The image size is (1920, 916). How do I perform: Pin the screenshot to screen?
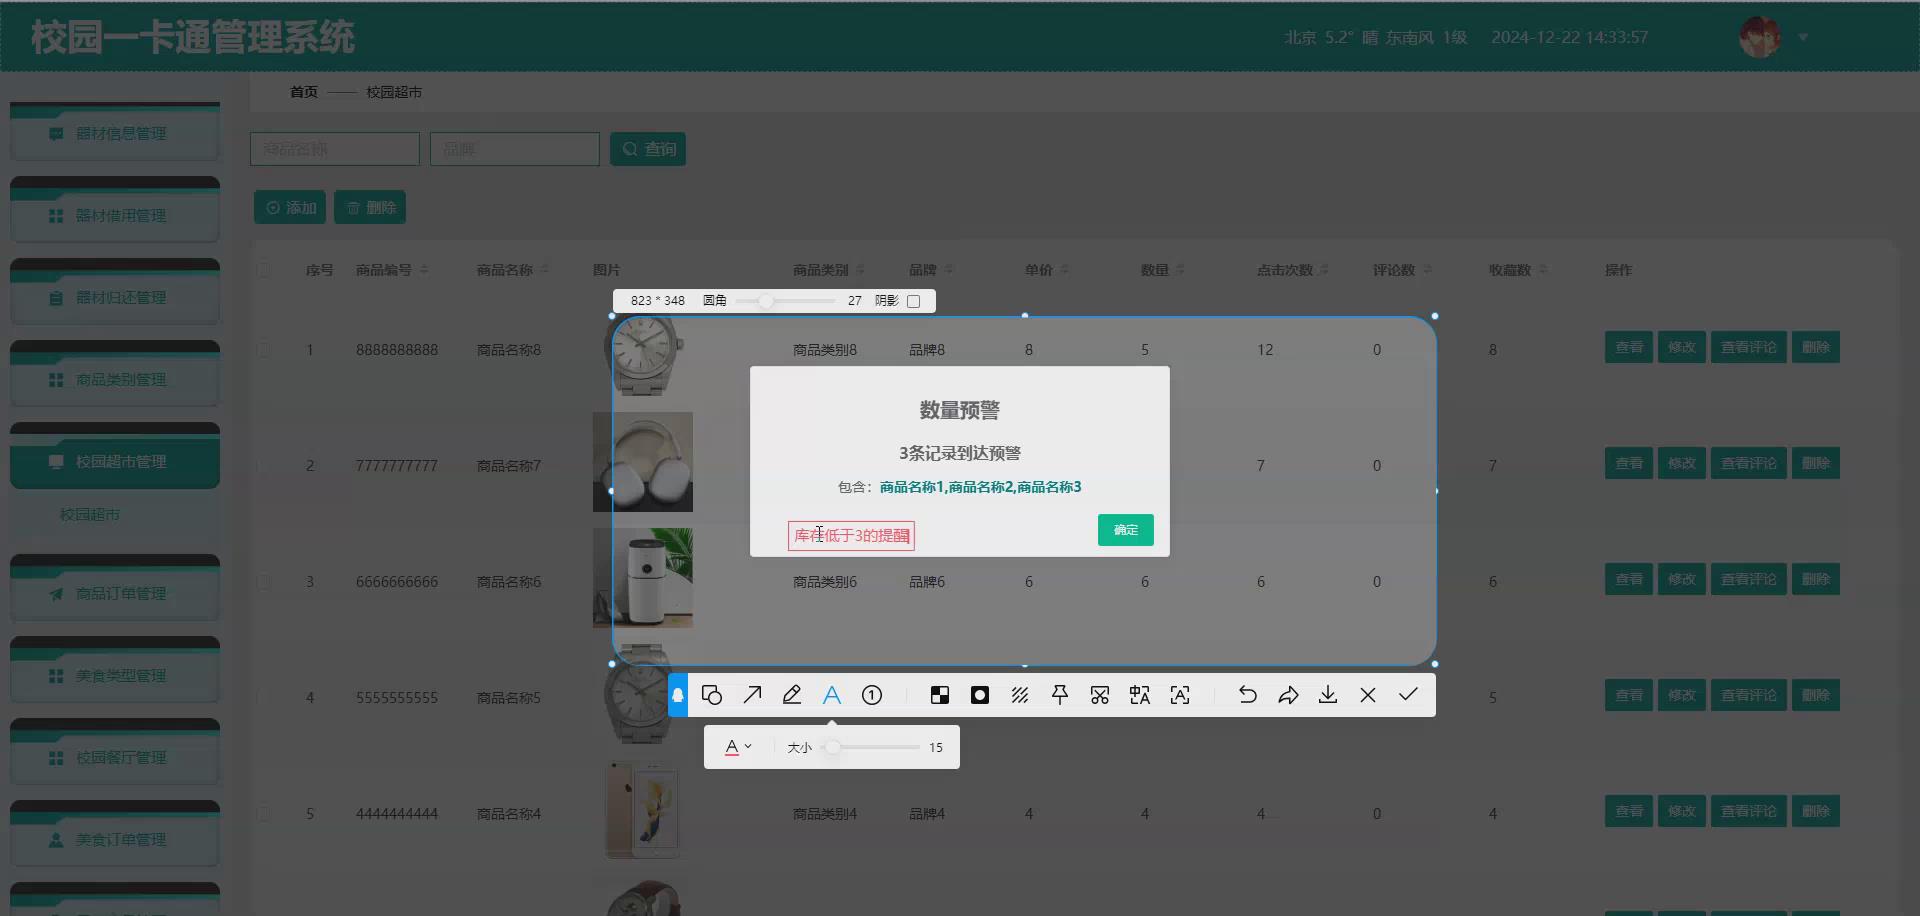pos(1060,695)
